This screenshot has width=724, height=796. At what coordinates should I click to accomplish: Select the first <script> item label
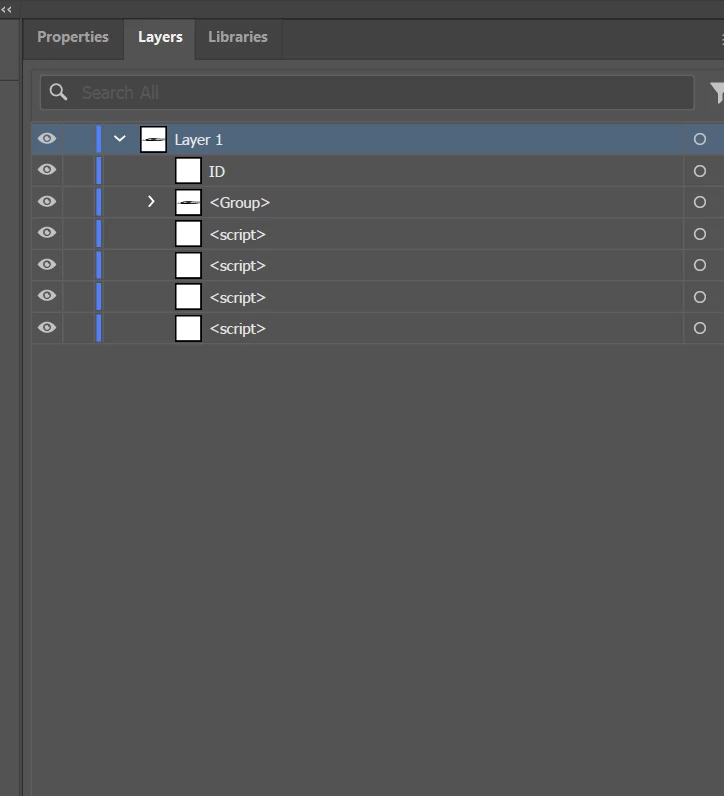(x=238, y=235)
